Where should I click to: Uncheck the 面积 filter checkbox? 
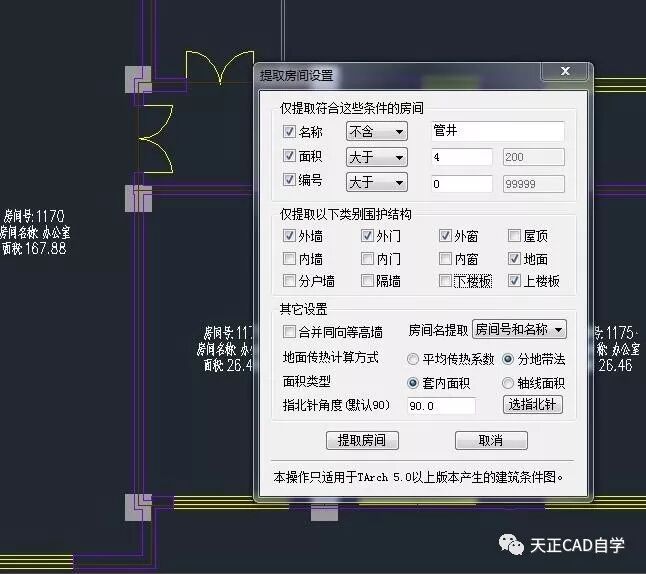tap(289, 156)
